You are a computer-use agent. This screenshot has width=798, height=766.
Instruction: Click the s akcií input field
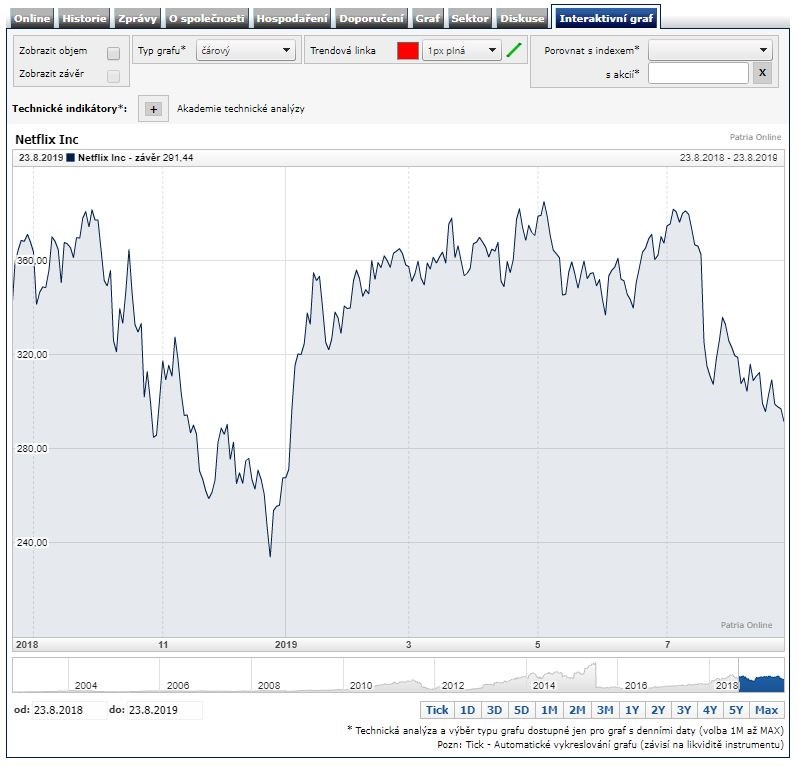[697, 73]
